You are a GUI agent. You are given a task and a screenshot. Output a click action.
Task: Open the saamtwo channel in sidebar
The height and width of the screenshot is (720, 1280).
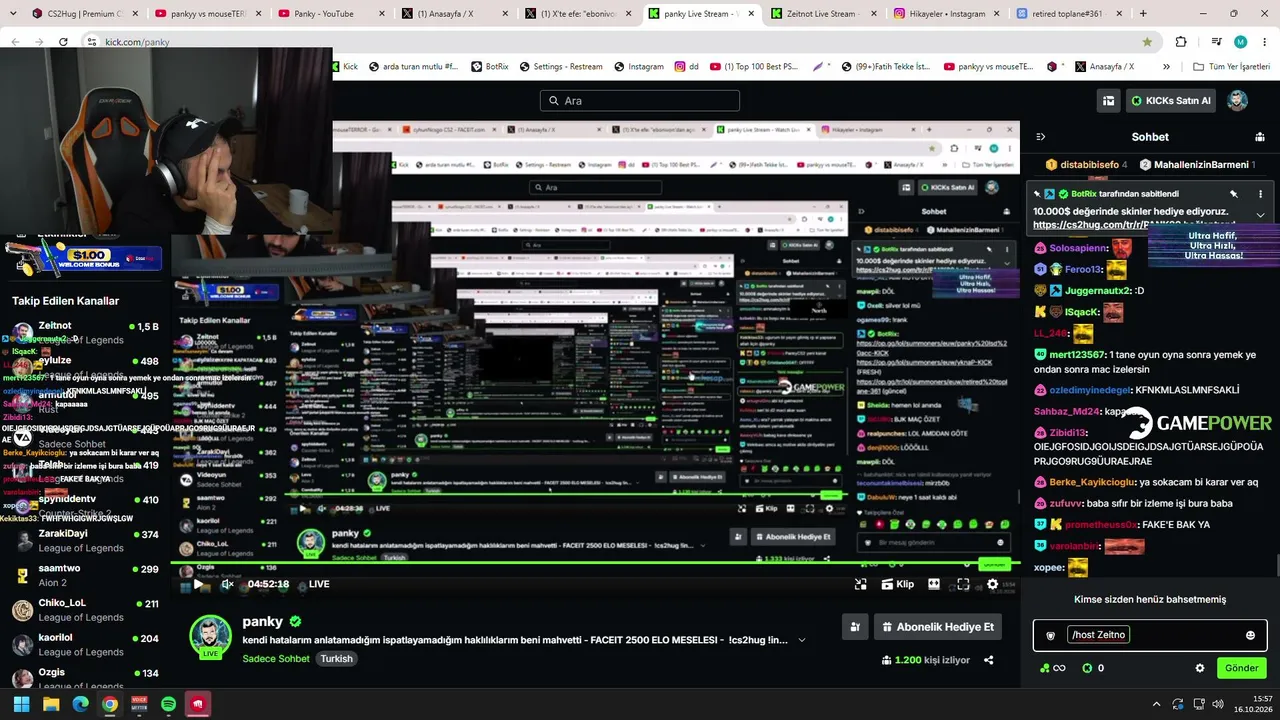click(85, 576)
